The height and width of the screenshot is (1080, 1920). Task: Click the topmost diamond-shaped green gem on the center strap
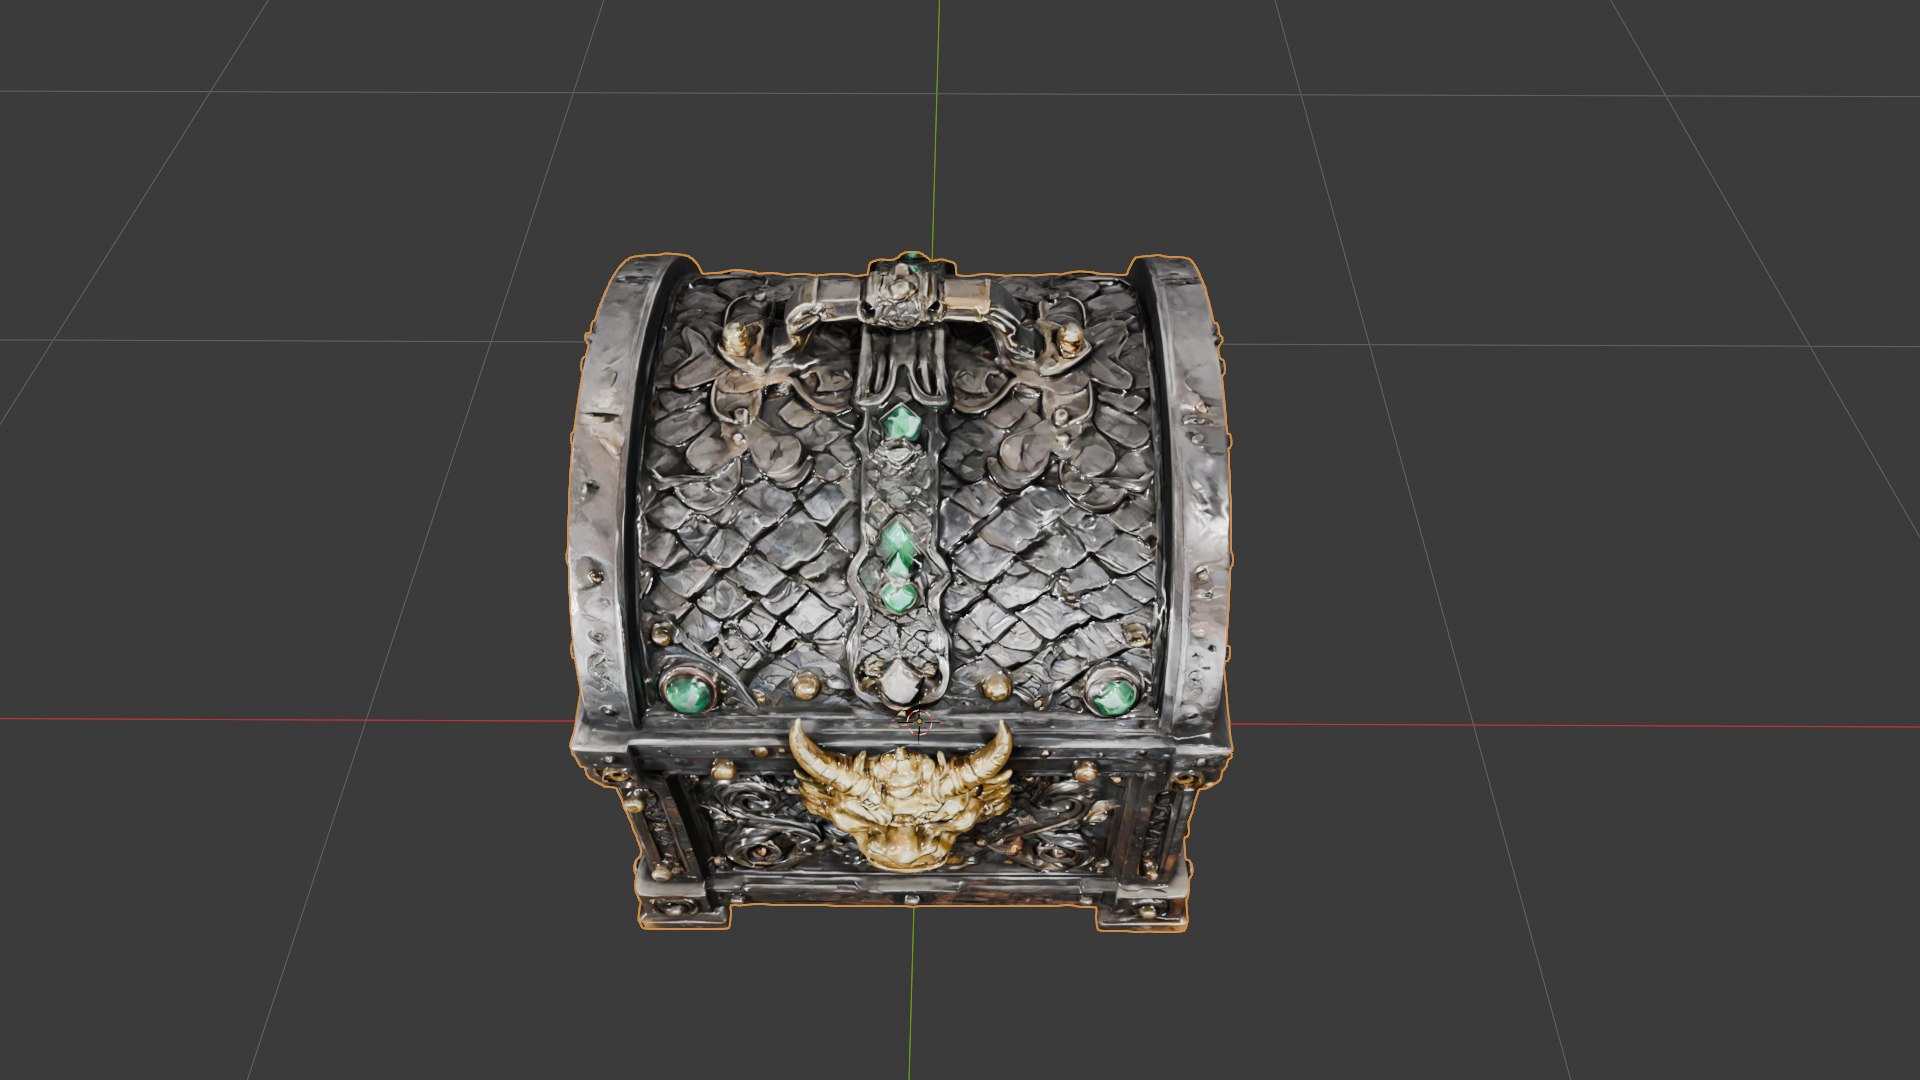click(901, 423)
